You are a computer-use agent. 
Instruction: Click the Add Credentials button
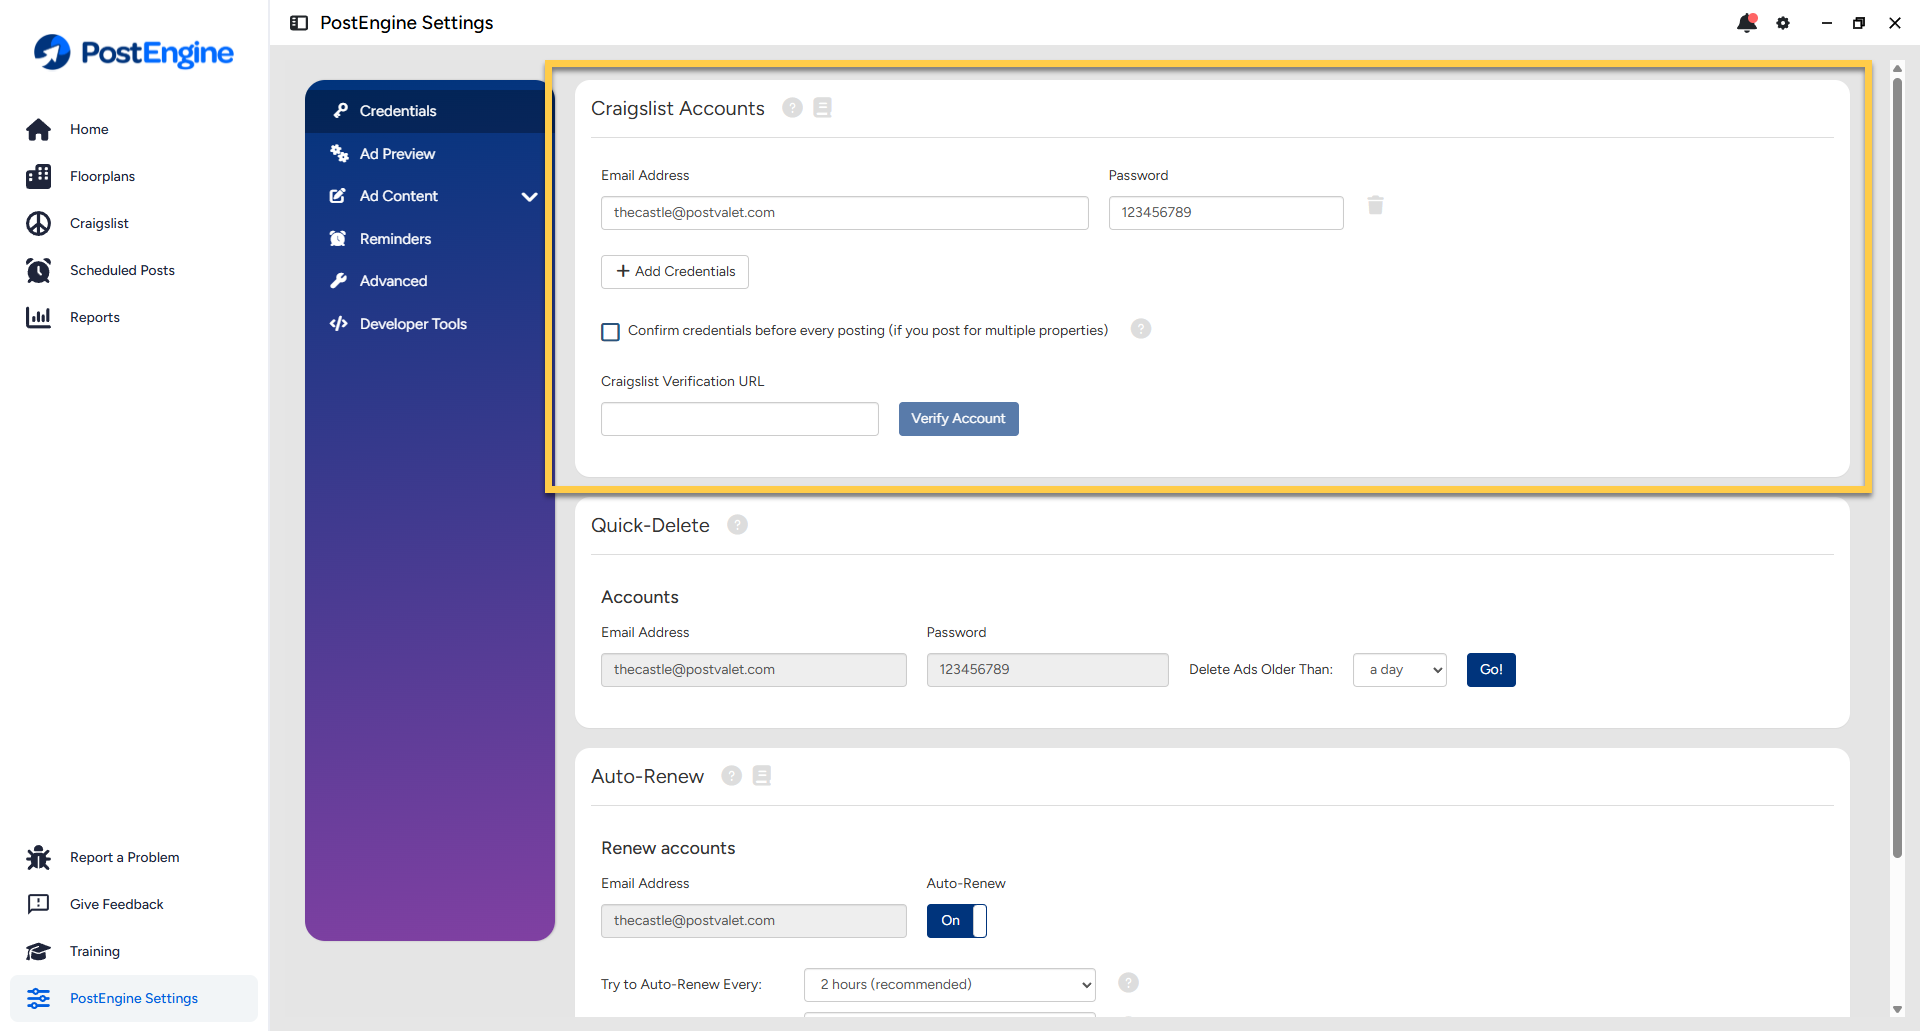click(x=675, y=272)
